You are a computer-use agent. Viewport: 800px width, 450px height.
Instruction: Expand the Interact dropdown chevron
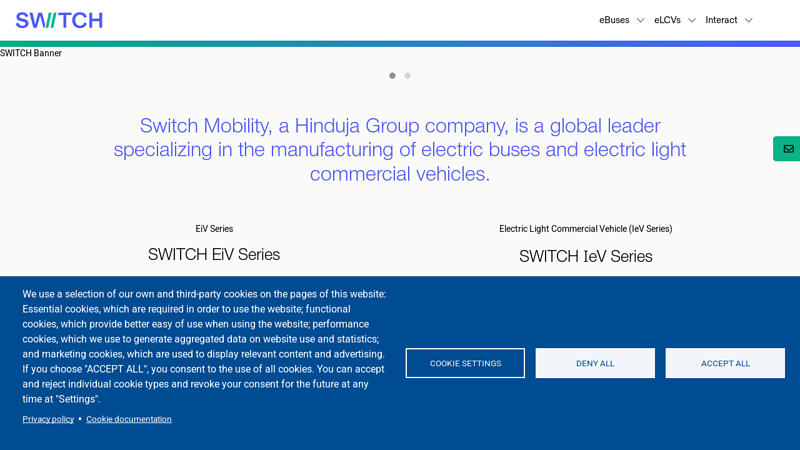tap(748, 20)
